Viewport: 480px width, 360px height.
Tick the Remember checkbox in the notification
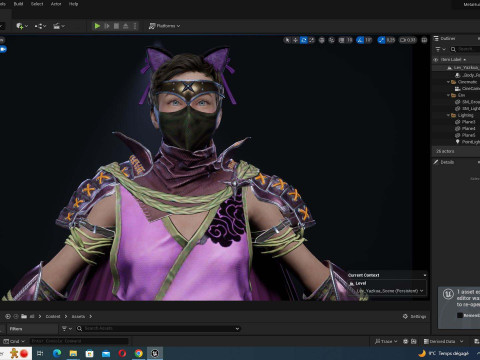coord(460,315)
